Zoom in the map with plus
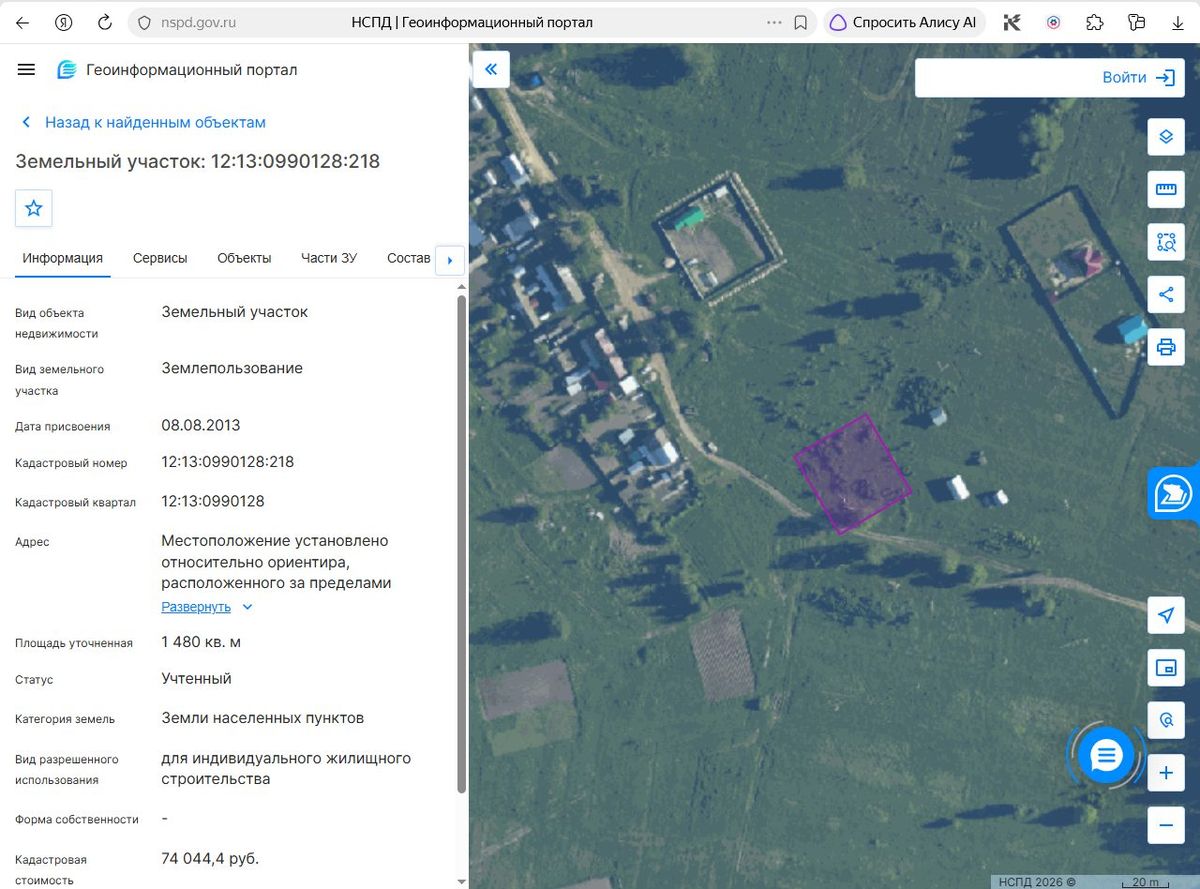The width and height of the screenshot is (1200, 889). pyautogui.click(x=1166, y=773)
